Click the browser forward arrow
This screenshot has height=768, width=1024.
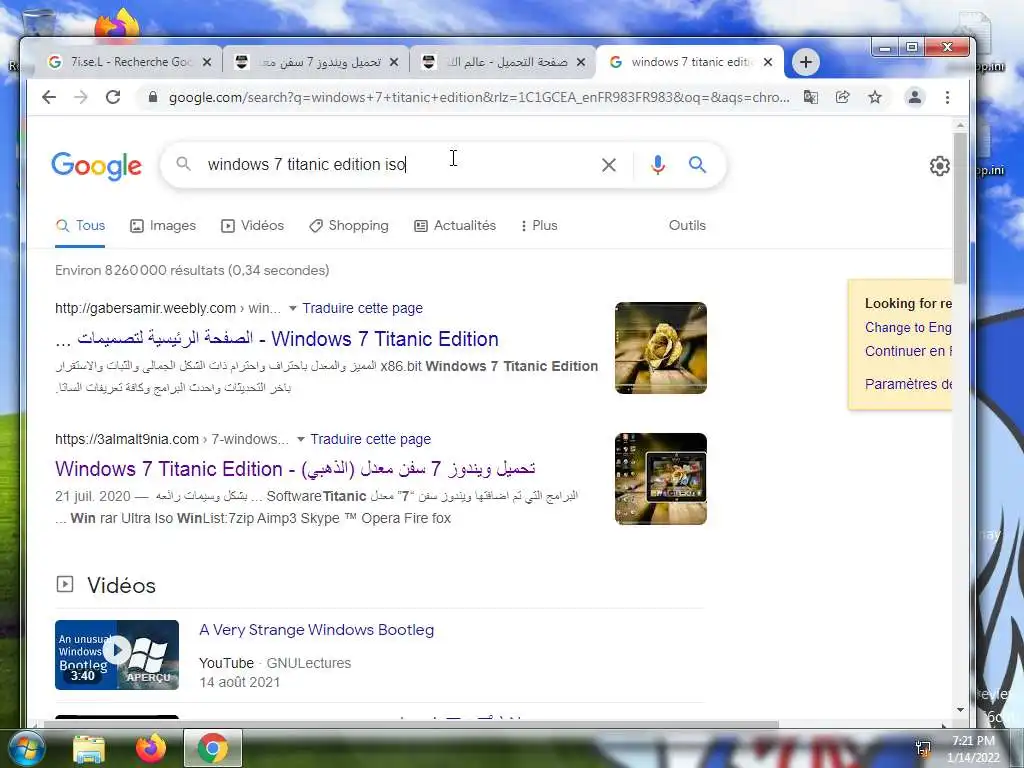(x=80, y=97)
